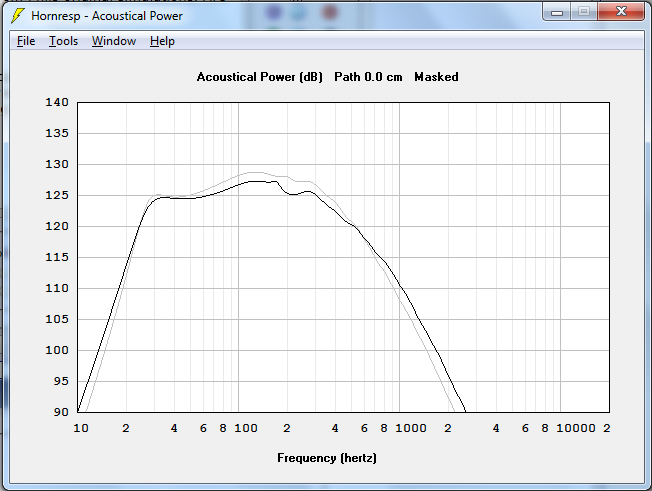Image resolution: width=652 pixels, height=491 pixels.
Task: Click the 95 value on the vertical axis
Action: (x=61, y=381)
